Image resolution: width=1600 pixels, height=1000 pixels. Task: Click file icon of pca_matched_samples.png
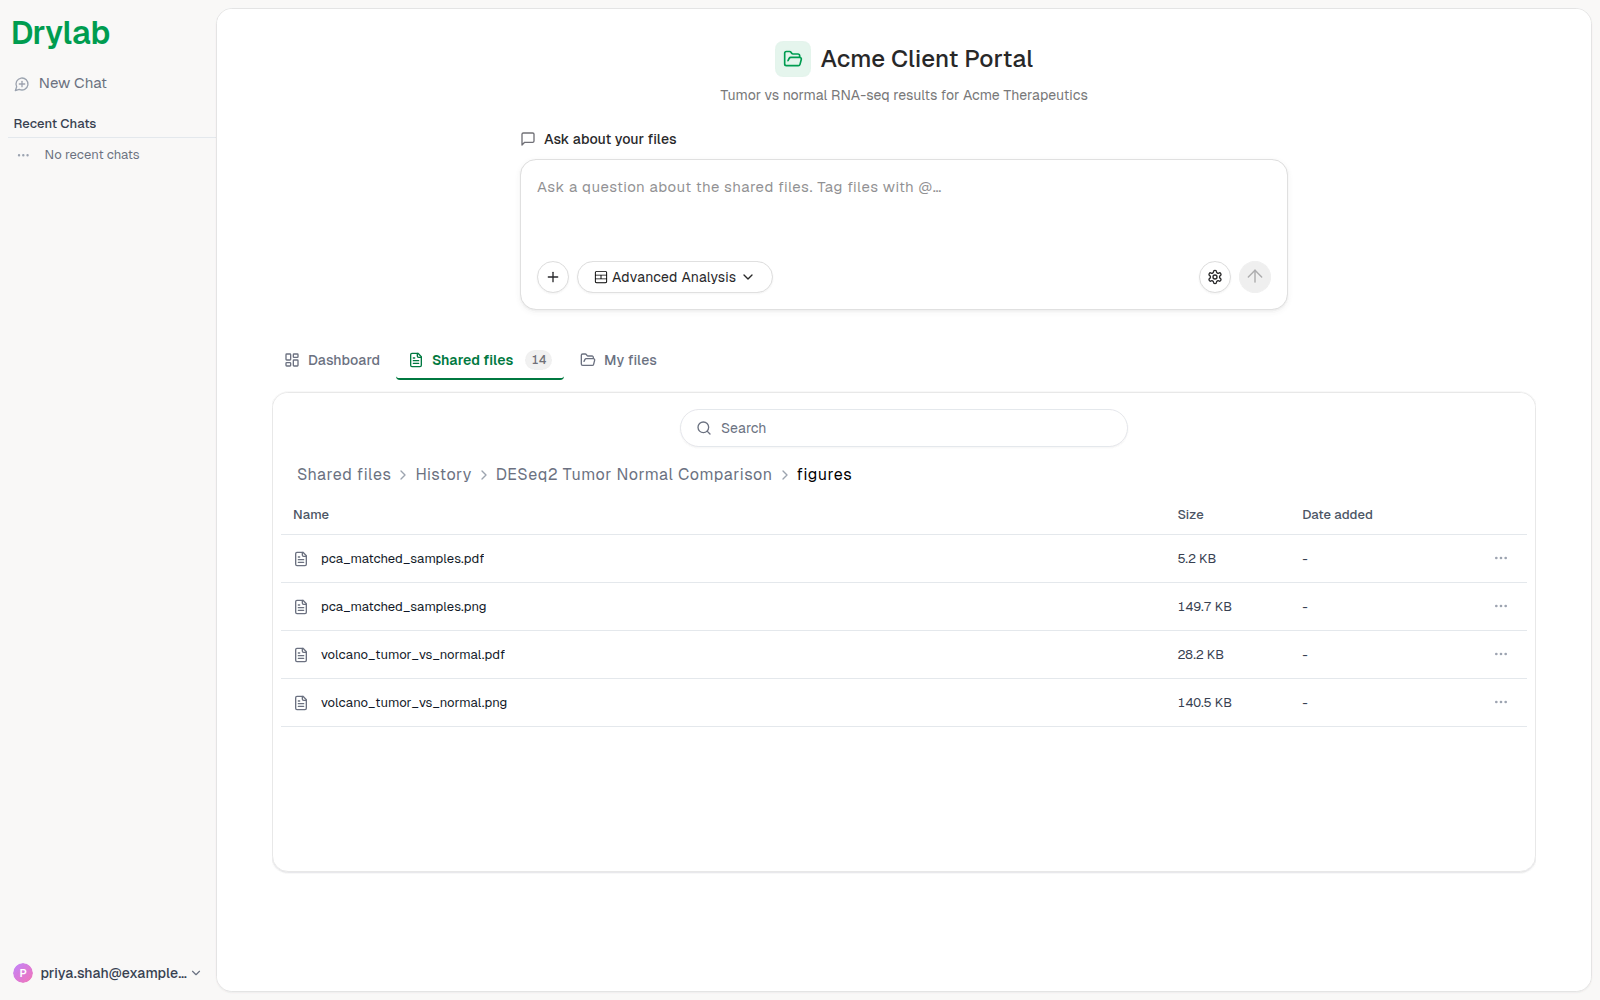click(301, 607)
